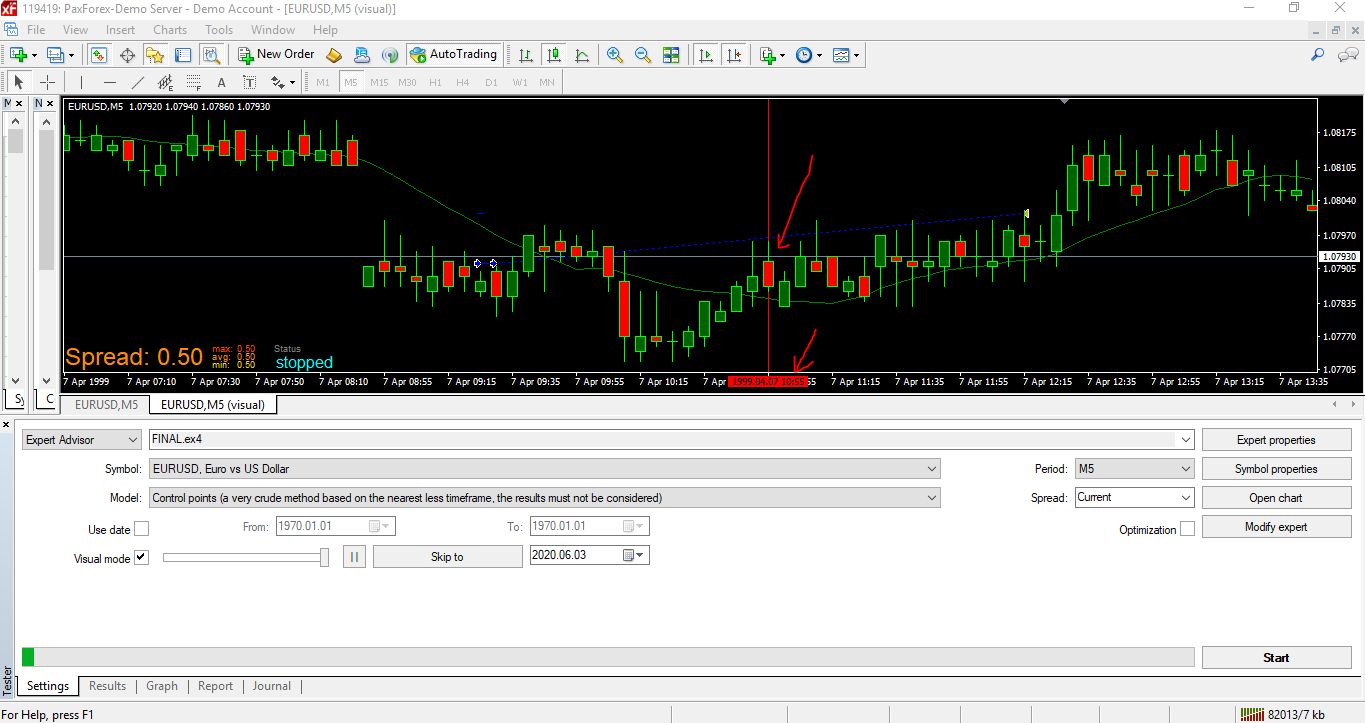Open the Charts menu
Screen dimensions: 1365x723
point(170,30)
